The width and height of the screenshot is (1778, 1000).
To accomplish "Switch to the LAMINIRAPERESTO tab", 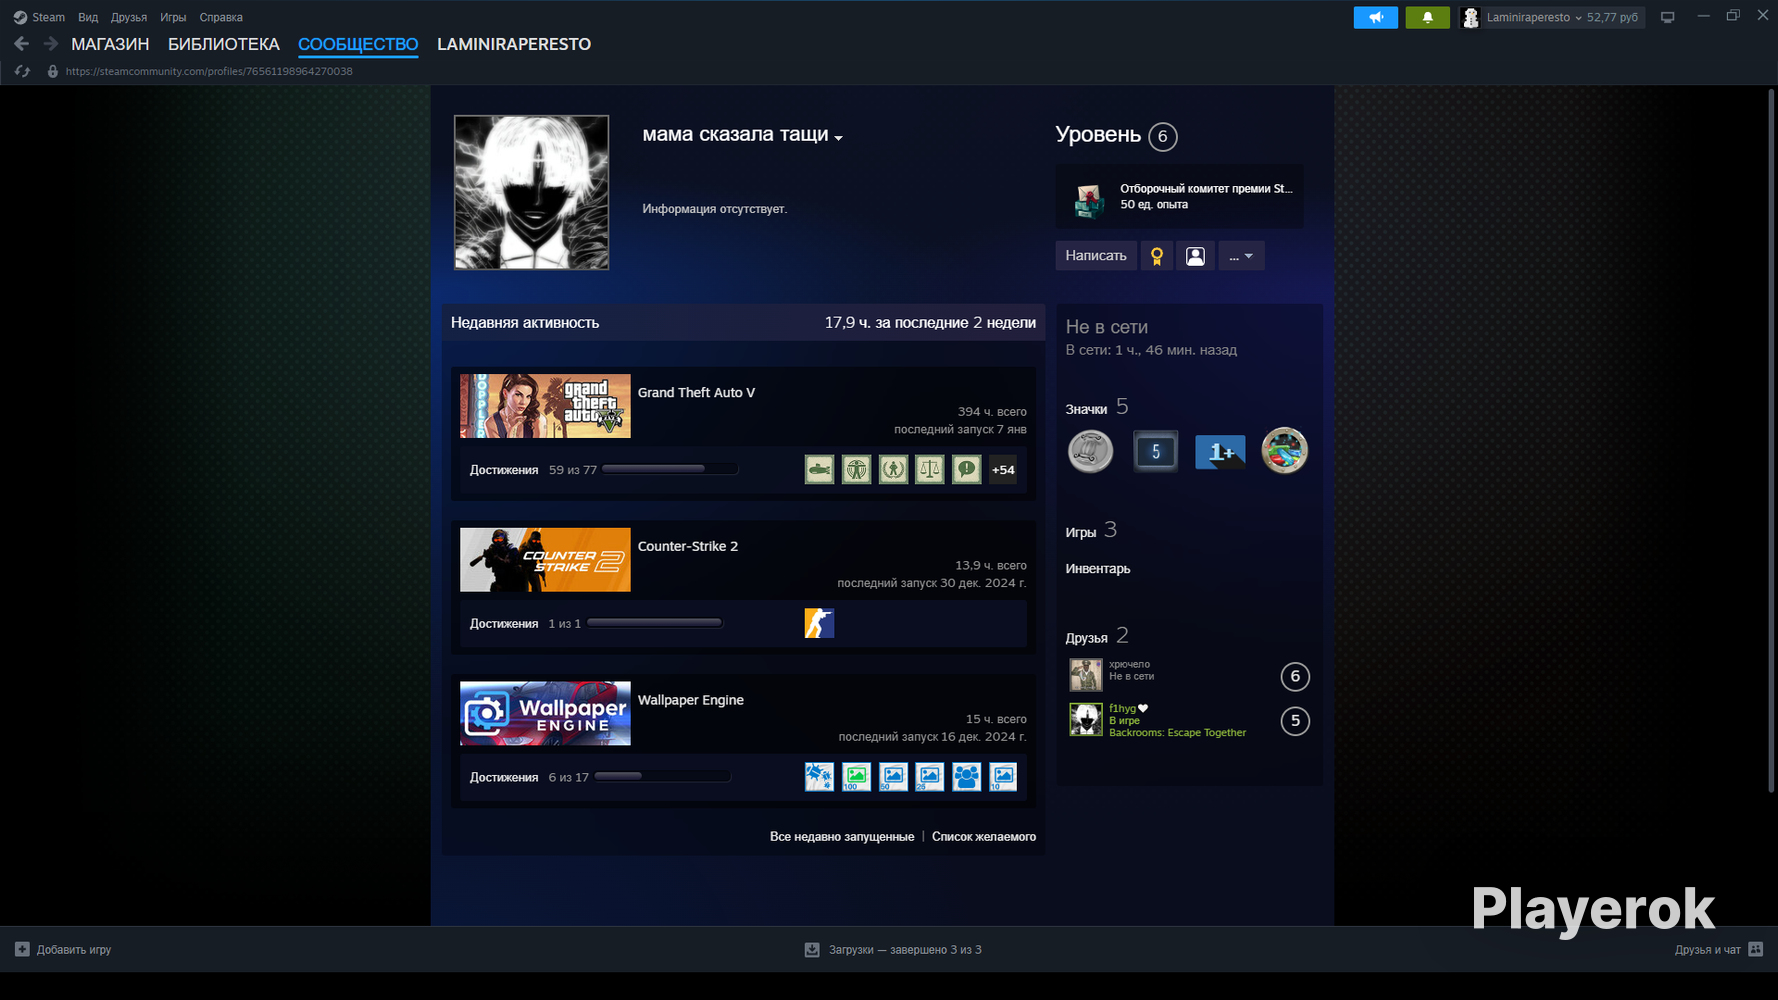I will point(514,44).
